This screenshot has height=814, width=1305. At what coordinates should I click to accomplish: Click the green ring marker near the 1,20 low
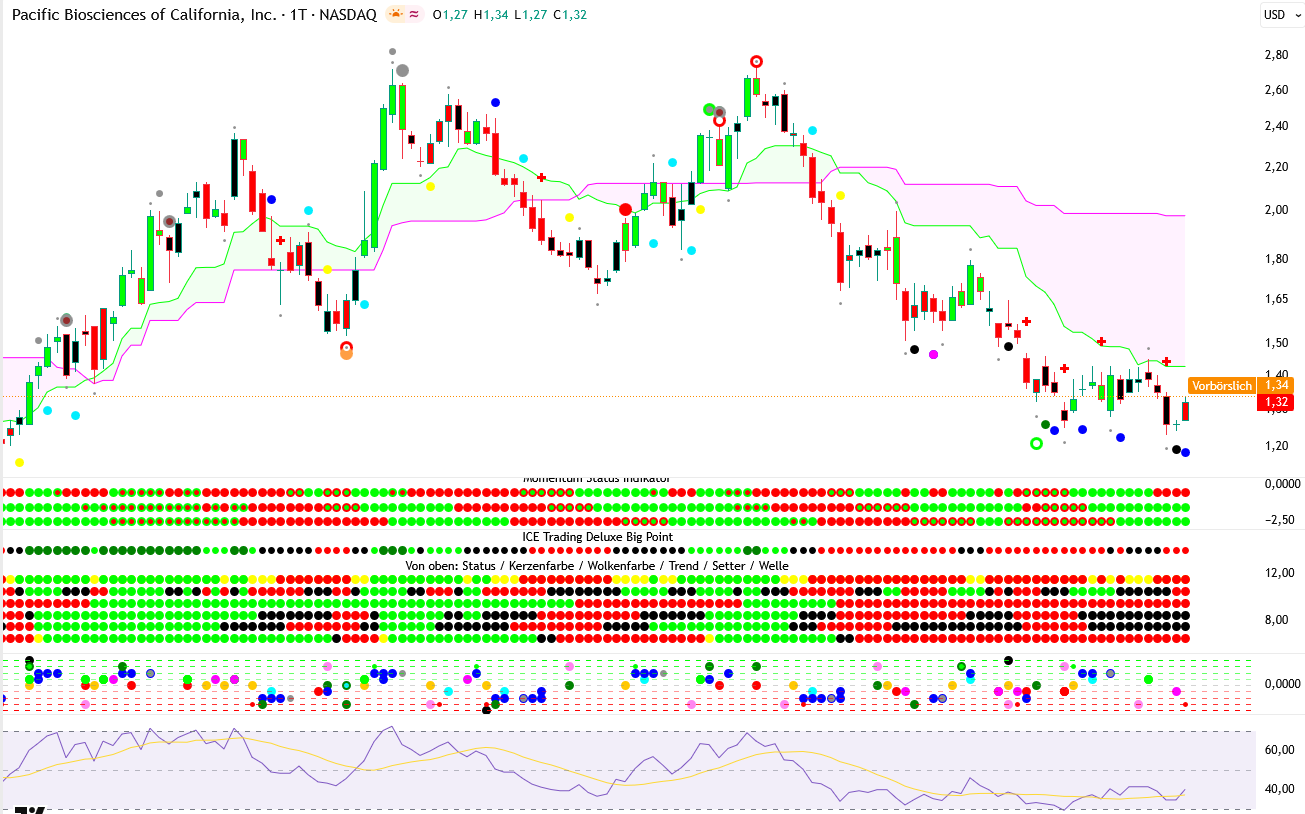click(x=1036, y=443)
